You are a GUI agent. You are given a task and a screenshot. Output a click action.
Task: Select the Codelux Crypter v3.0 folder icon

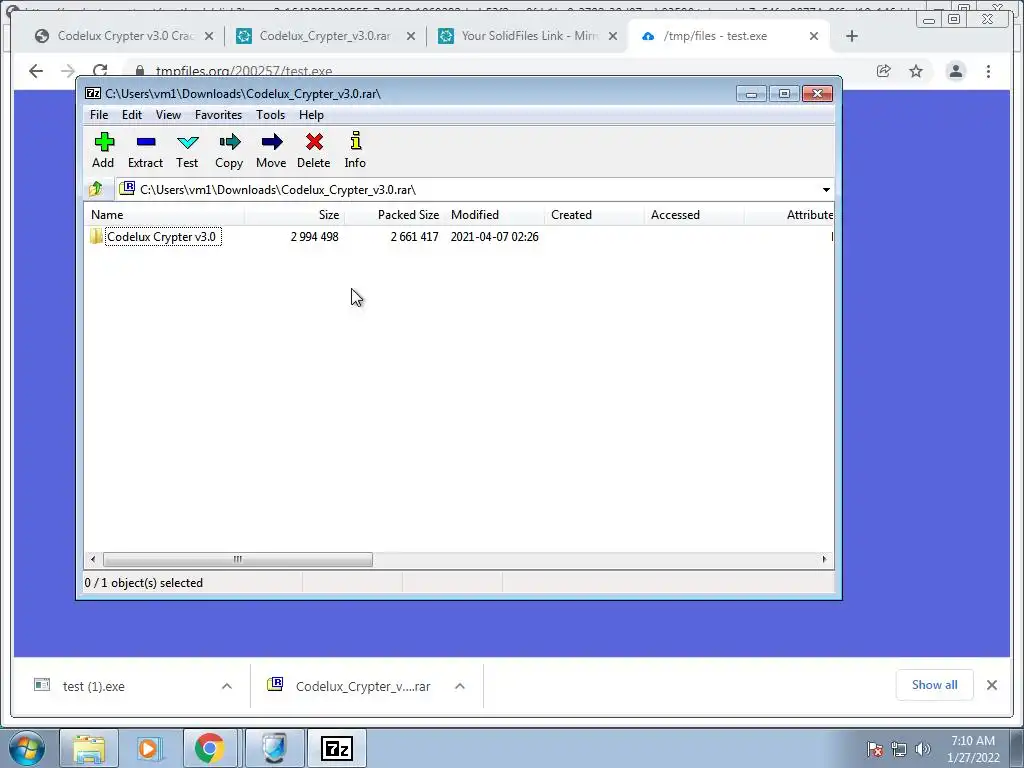coord(96,236)
